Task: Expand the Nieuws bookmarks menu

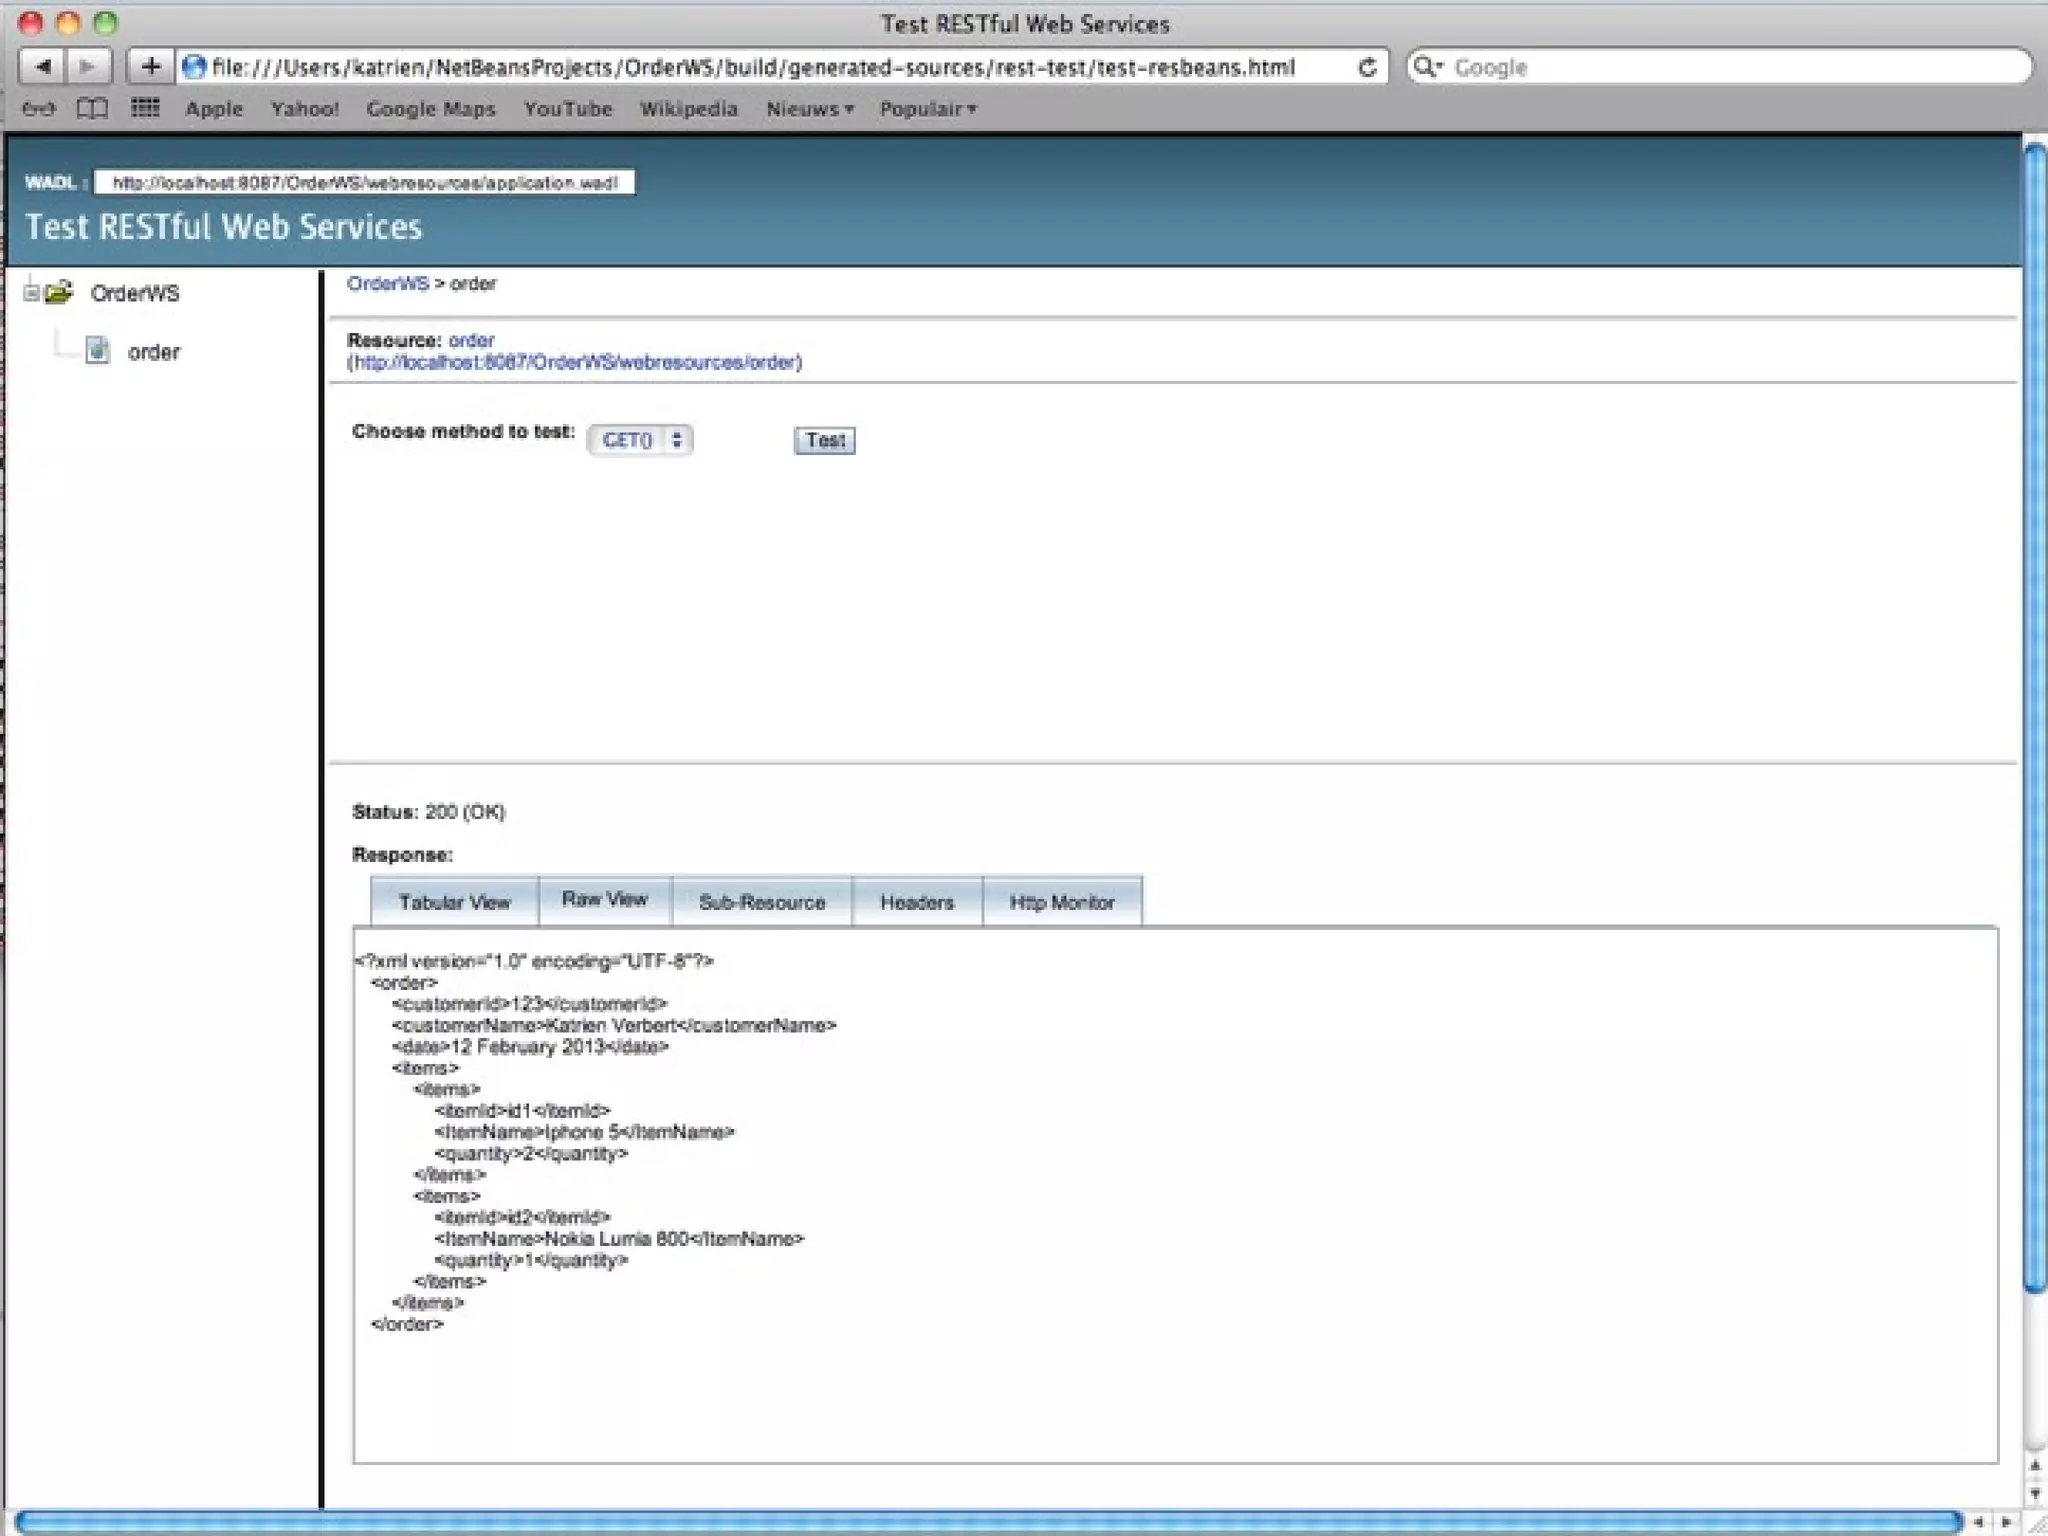Action: tap(809, 109)
